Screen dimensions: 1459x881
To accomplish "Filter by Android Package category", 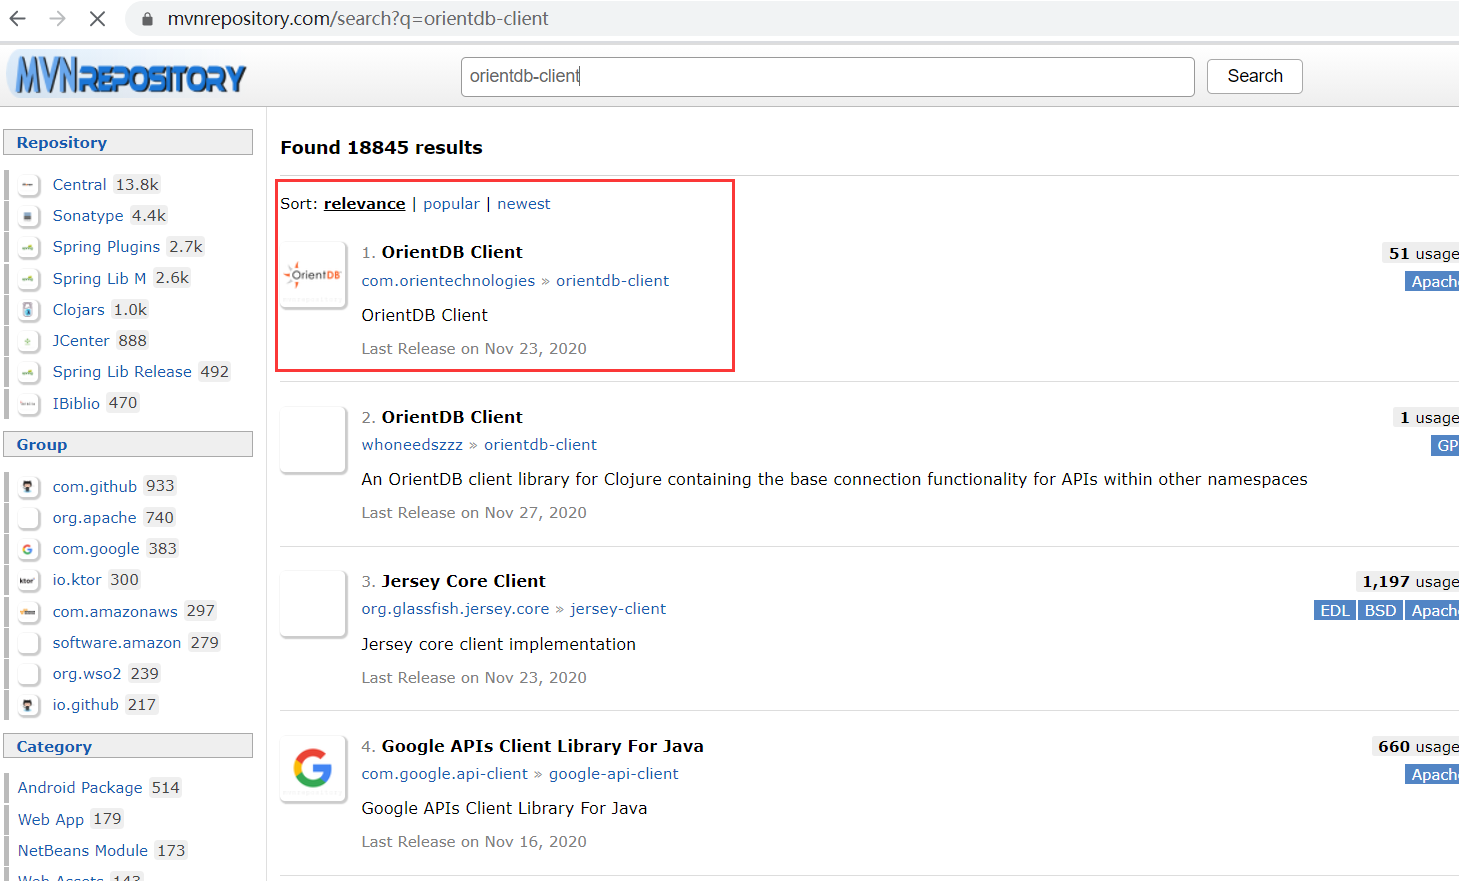I will click(80, 788).
